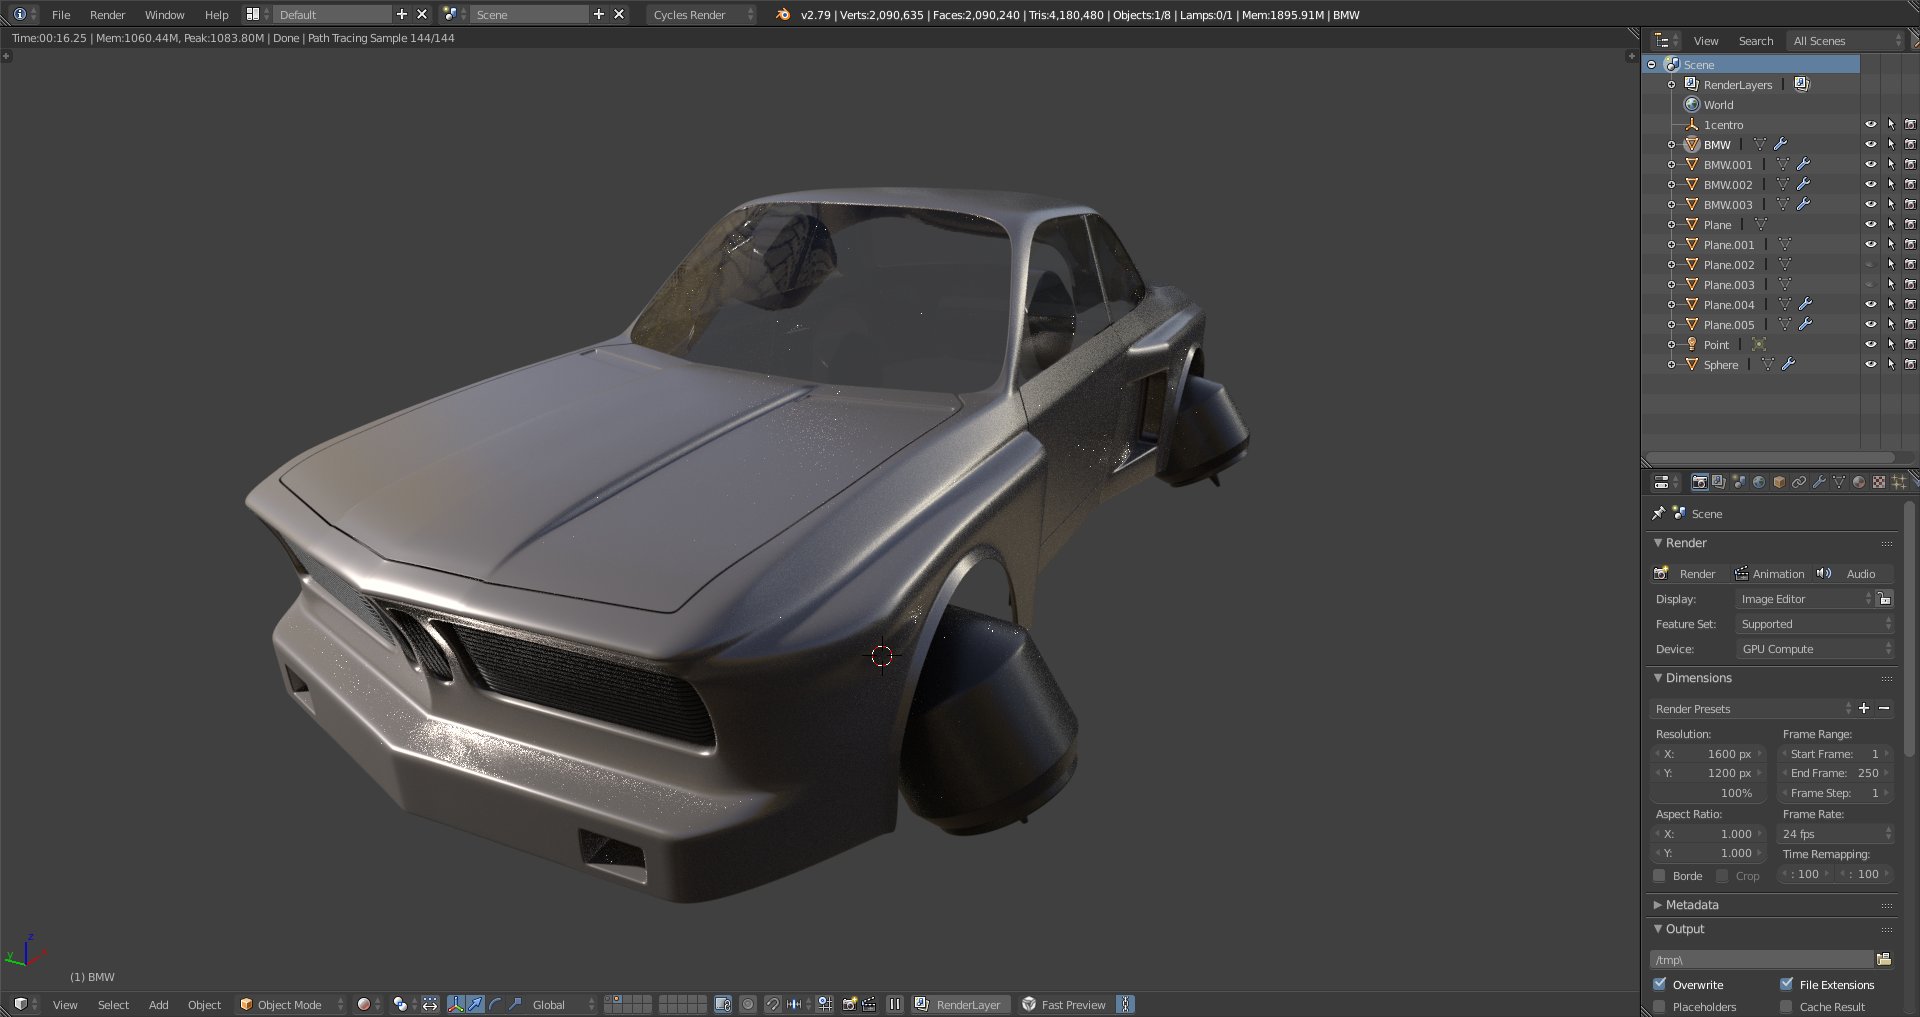Screen dimensions: 1920x1017
Task: Open the Material properties tab (sphere icon)
Action: pos(1859,482)
